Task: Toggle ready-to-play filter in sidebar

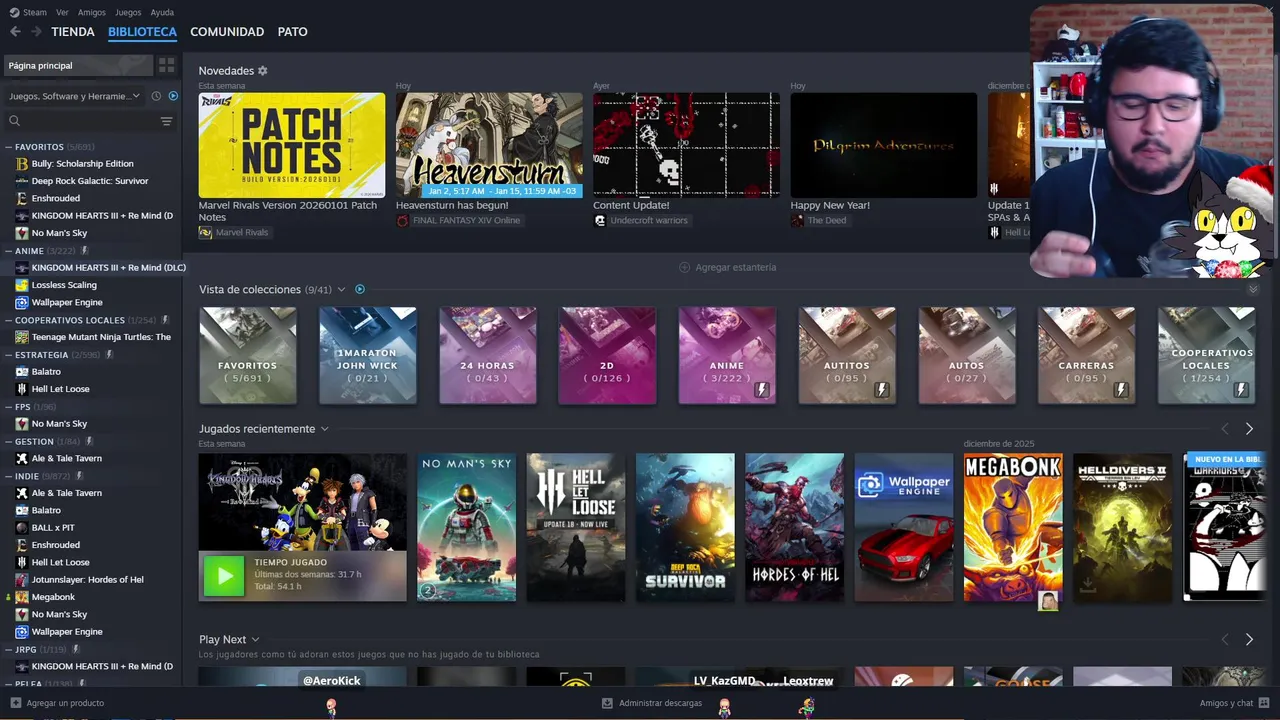Action: click(173, 96)
